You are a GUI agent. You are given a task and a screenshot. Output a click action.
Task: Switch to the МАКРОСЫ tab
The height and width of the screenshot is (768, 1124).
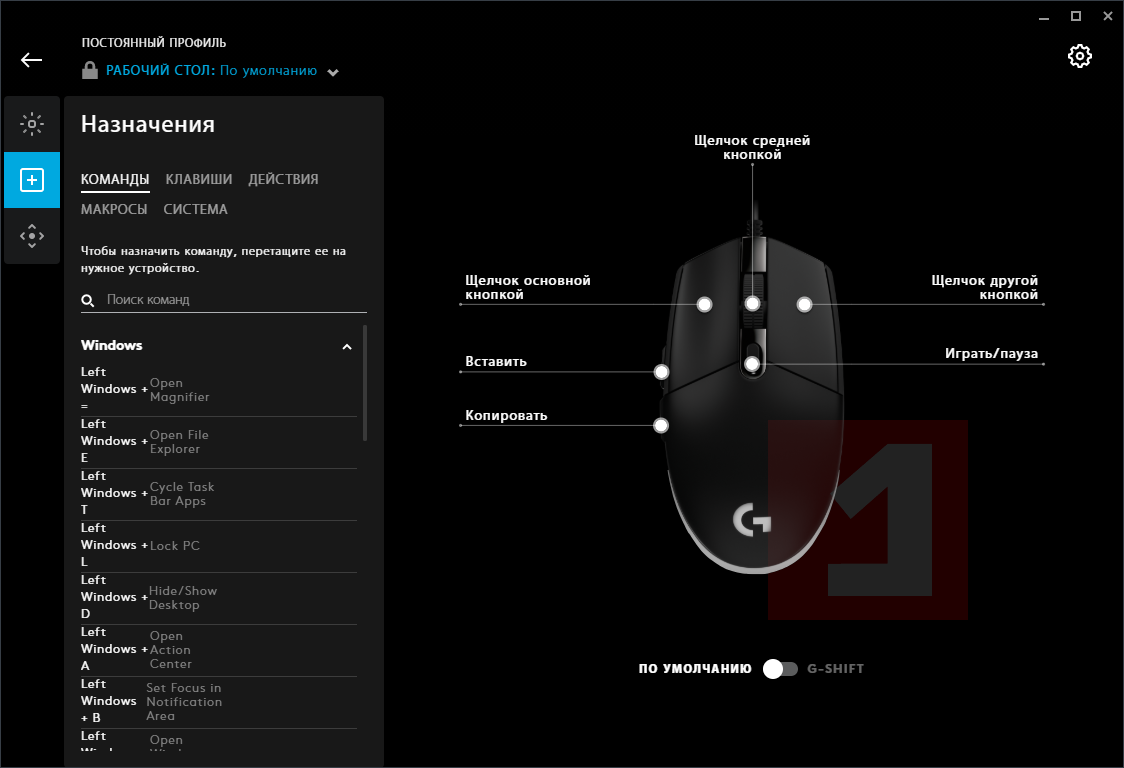pyautogui.click(x=114, y=209)
